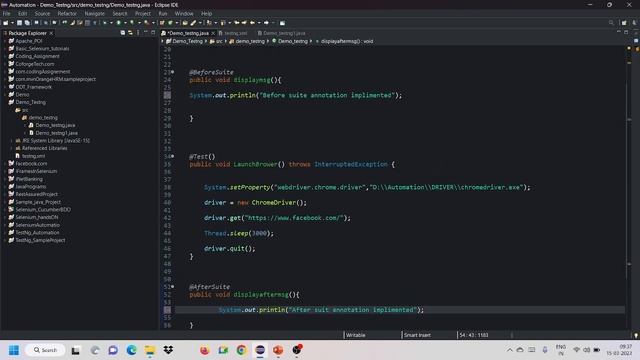Viewport: 640px width, 360px height.
Task: Expand the TestNg_Automation project
Action: click(5, 233)
